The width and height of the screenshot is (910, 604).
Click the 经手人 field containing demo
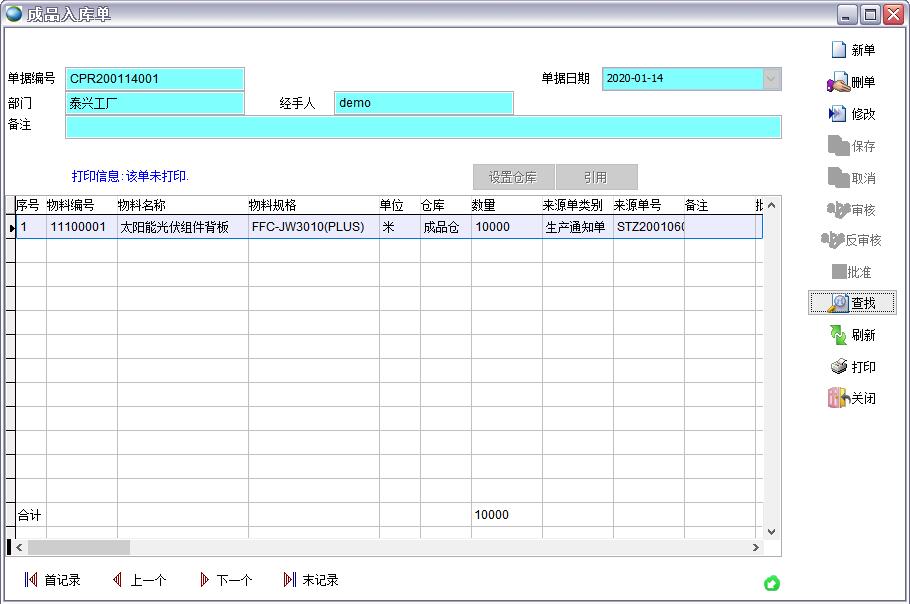pos(423,103)
